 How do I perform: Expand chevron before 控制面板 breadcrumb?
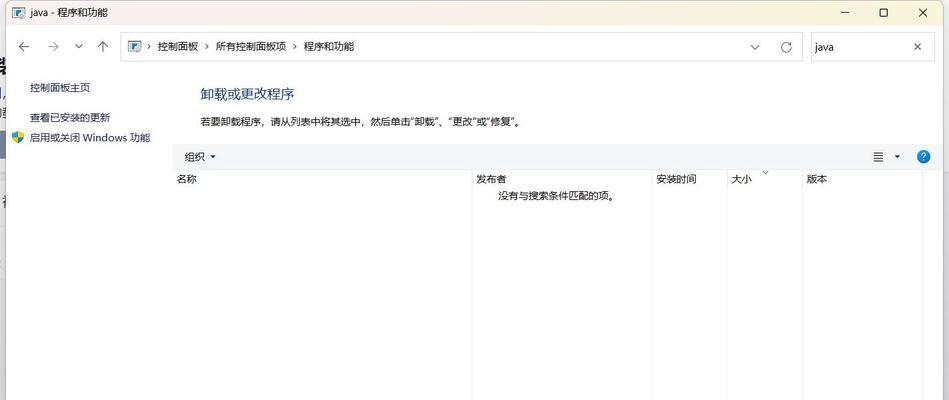(149, 47)
